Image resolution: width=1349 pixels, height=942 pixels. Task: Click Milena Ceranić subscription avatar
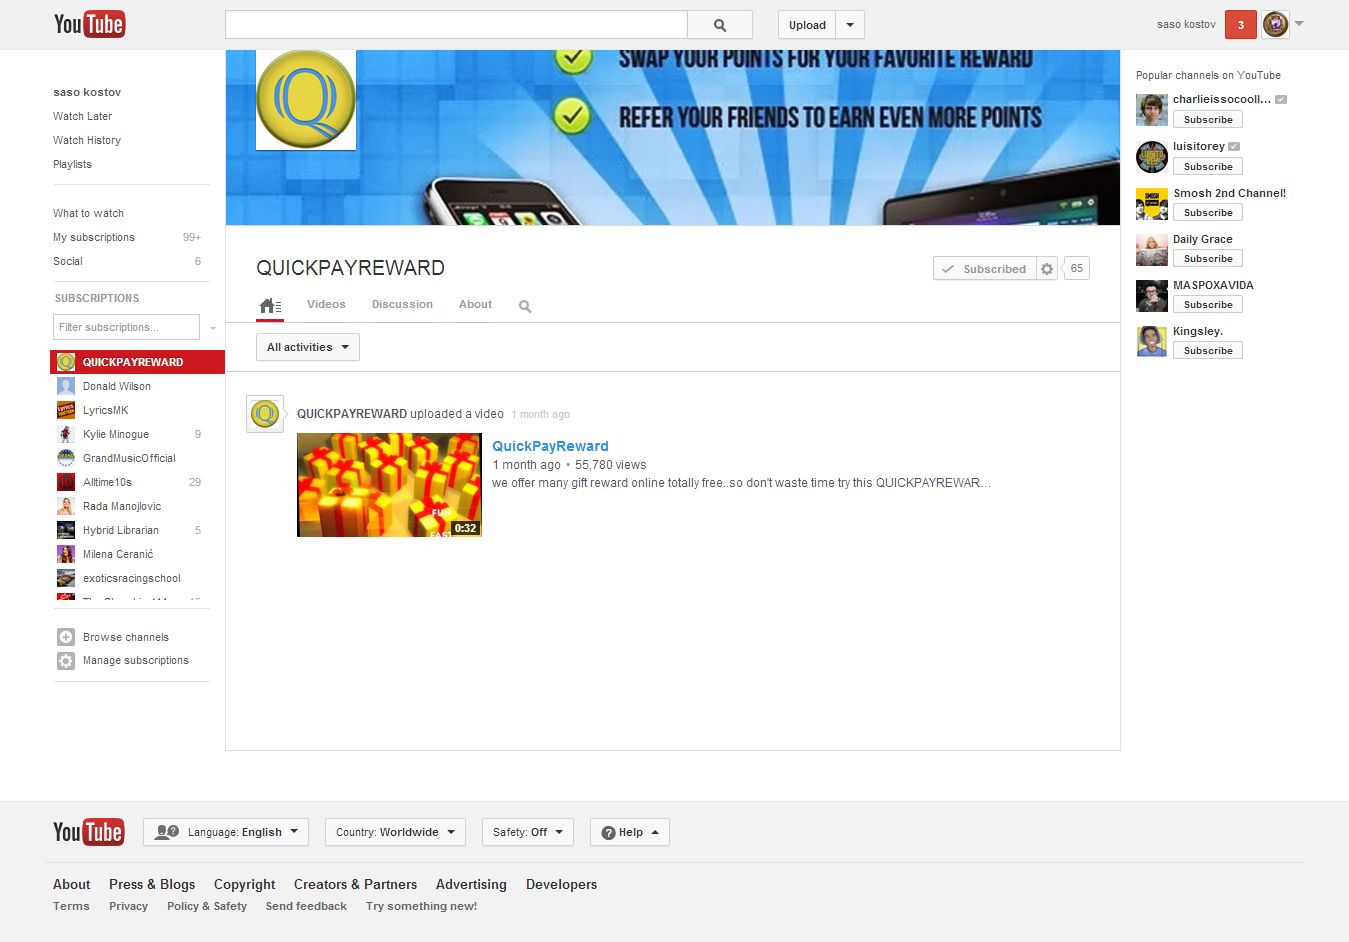pyautogui.click(x=66, y=554)
